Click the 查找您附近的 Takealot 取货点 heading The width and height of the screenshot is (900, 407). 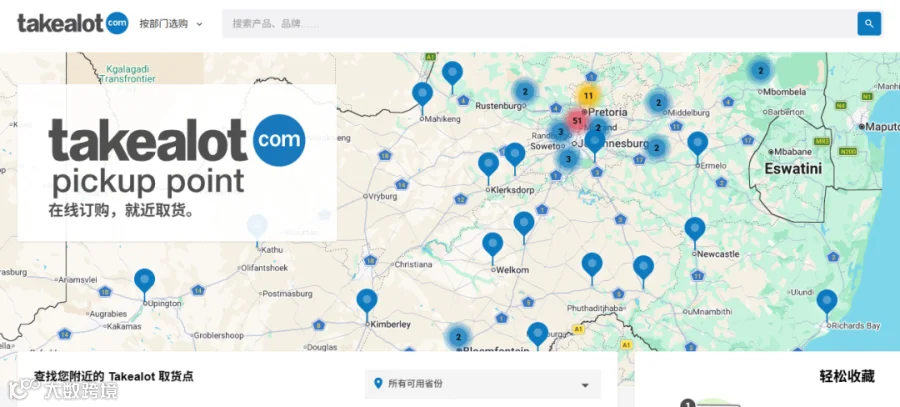coord(114,377)
